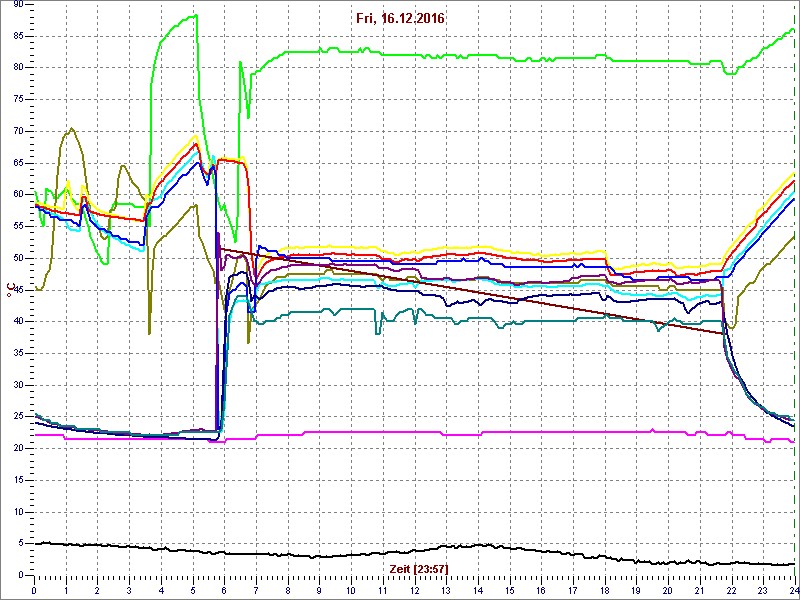Click the 50 value on the temperature axis
The image size is (800, 600).
coord(19,257)
